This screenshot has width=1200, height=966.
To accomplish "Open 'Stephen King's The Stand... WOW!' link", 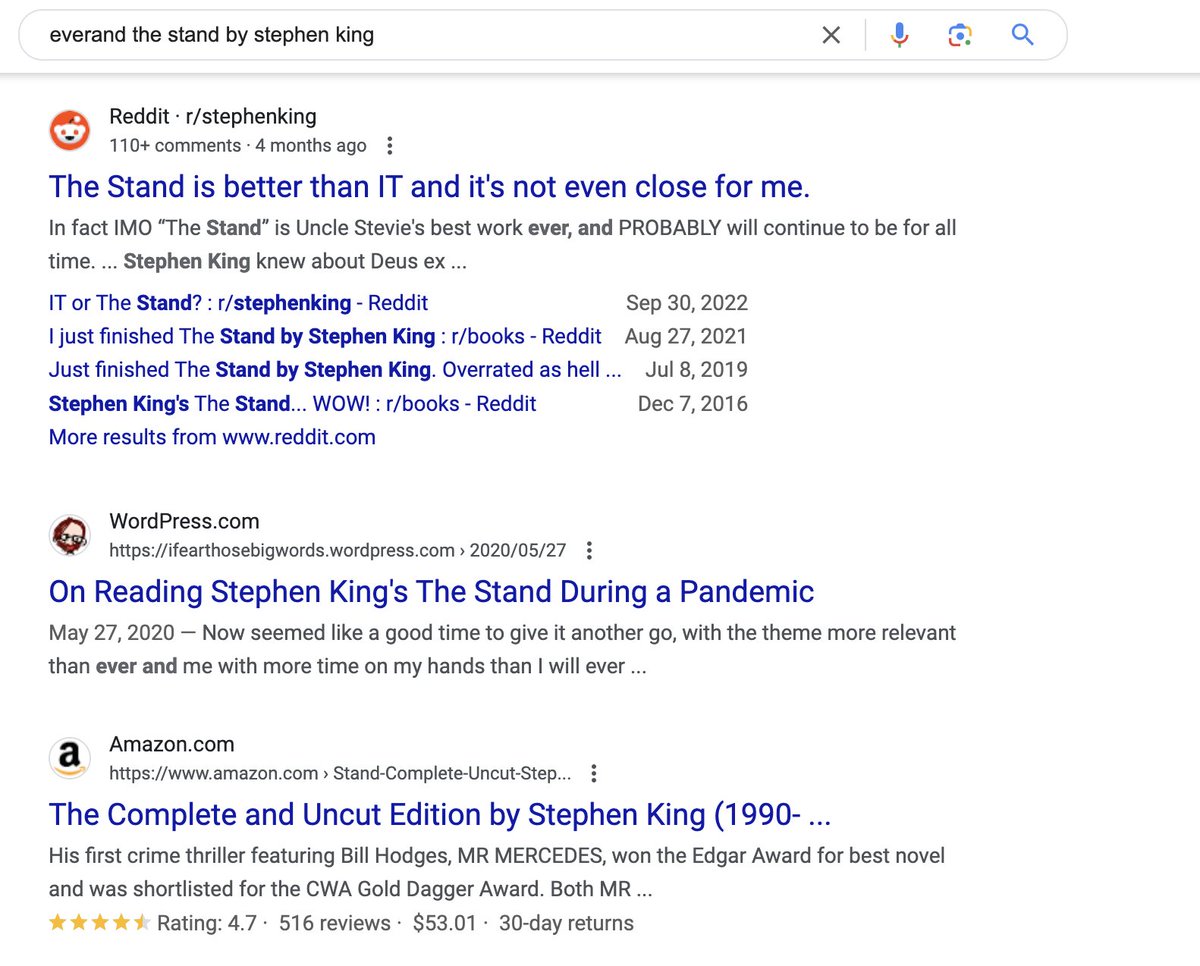I will coord(292,404).
